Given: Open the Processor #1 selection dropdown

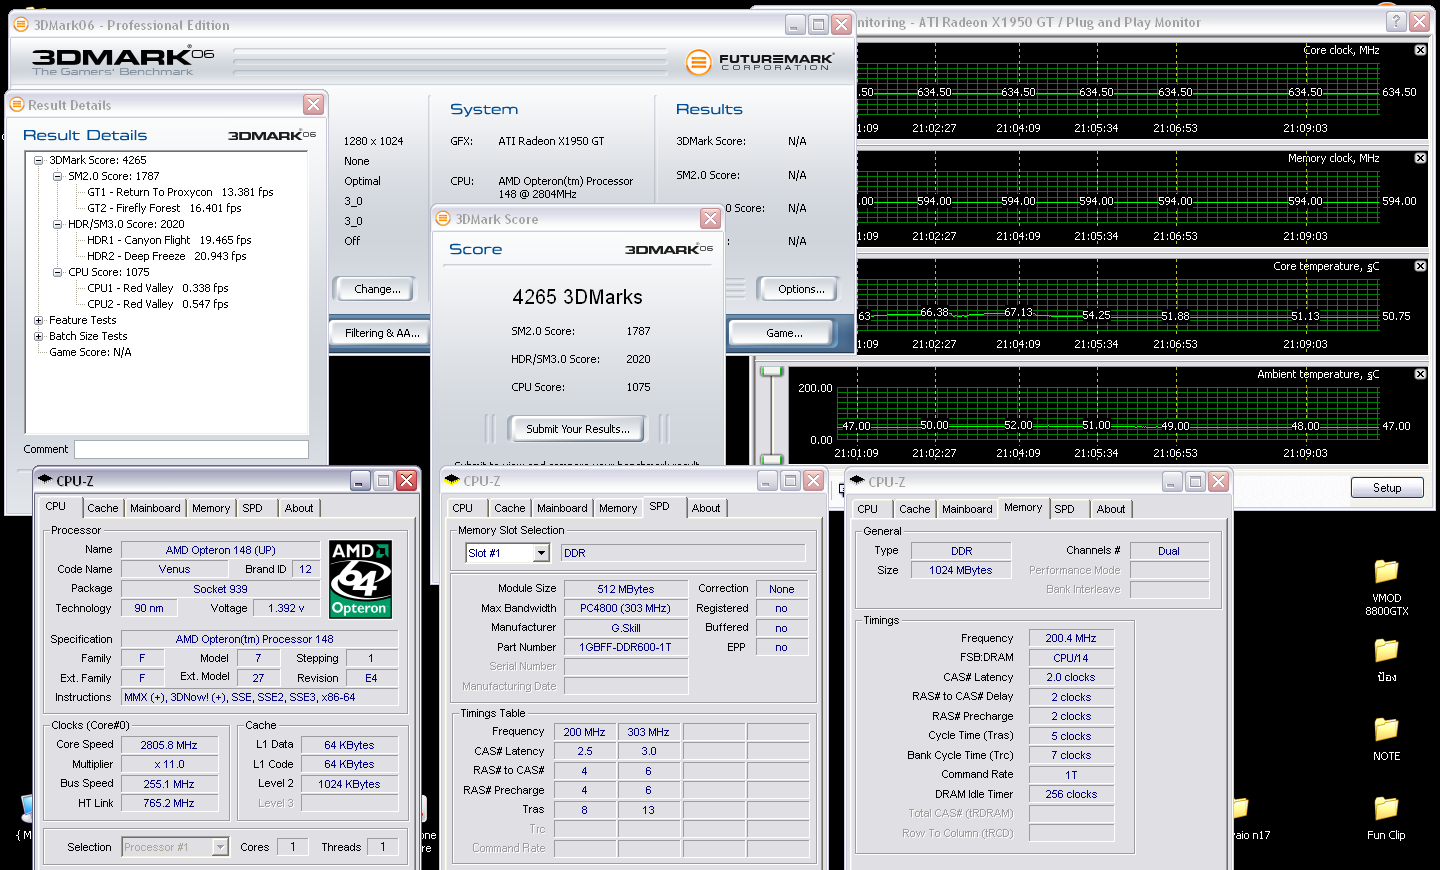Looking at the screenshot, I should [x=220, y=847].
